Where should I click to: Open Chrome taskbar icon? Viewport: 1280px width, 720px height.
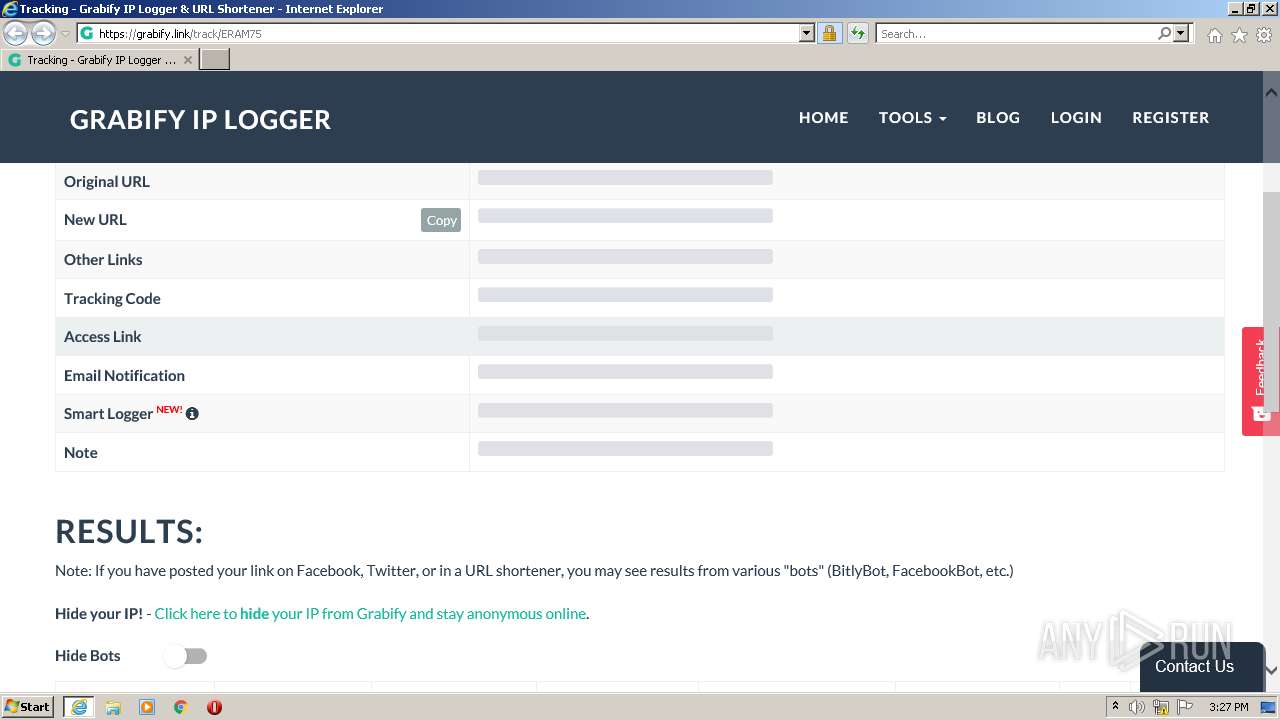(x=181, y=707)
